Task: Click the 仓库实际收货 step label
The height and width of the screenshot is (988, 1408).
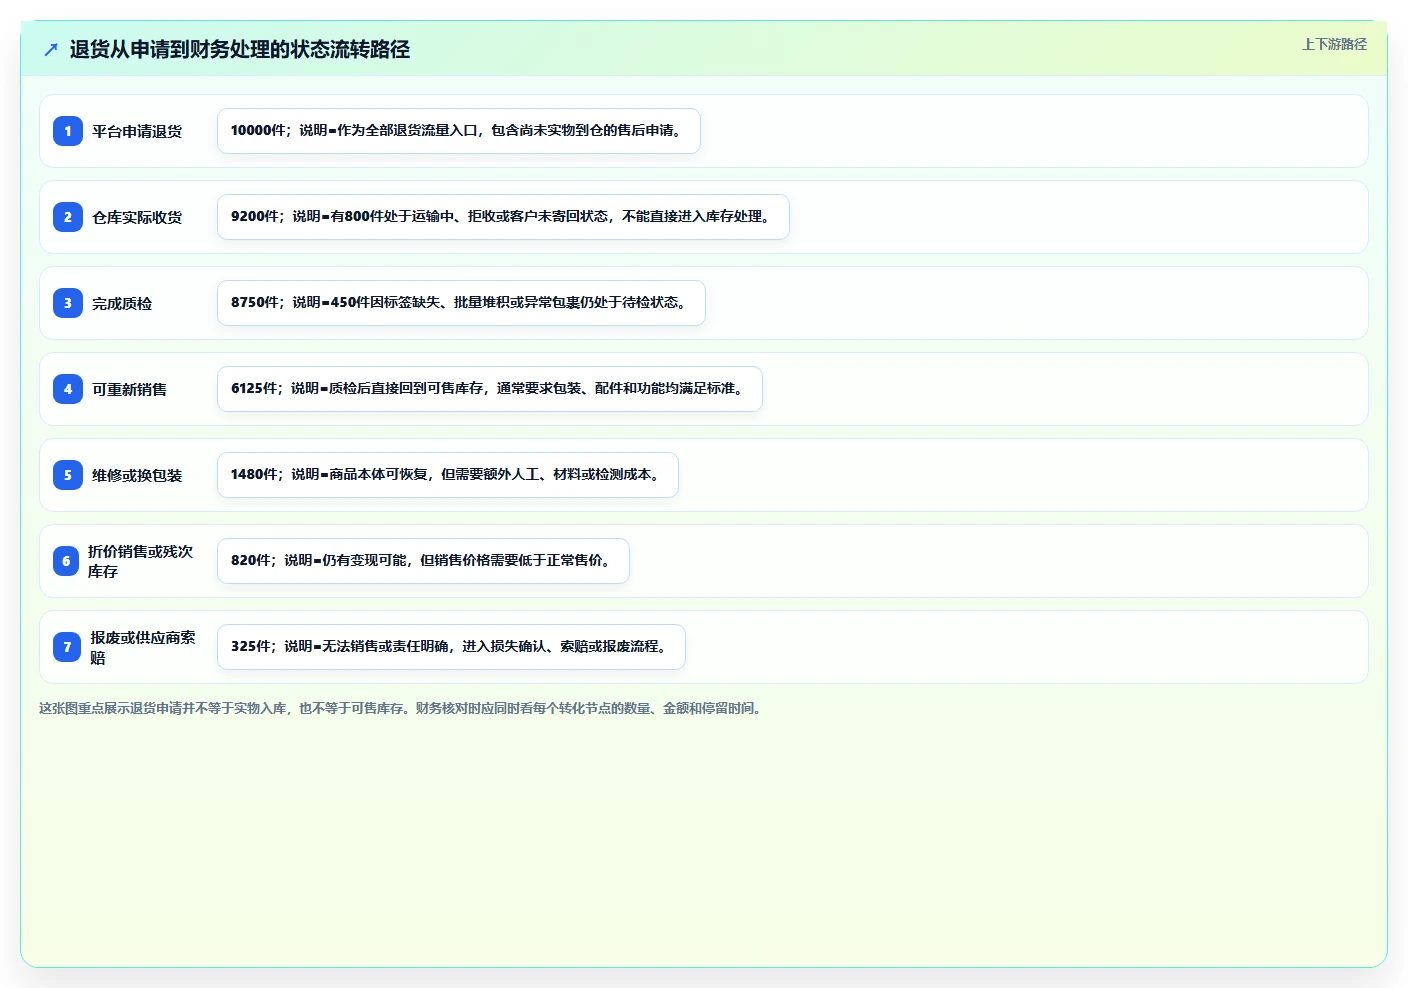Action: coord(137,217)
